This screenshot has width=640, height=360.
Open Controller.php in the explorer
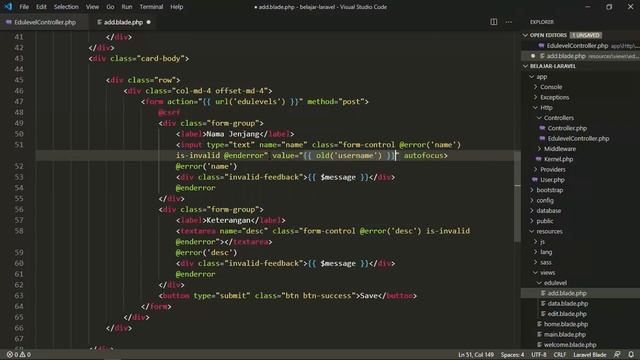(580, 128)
